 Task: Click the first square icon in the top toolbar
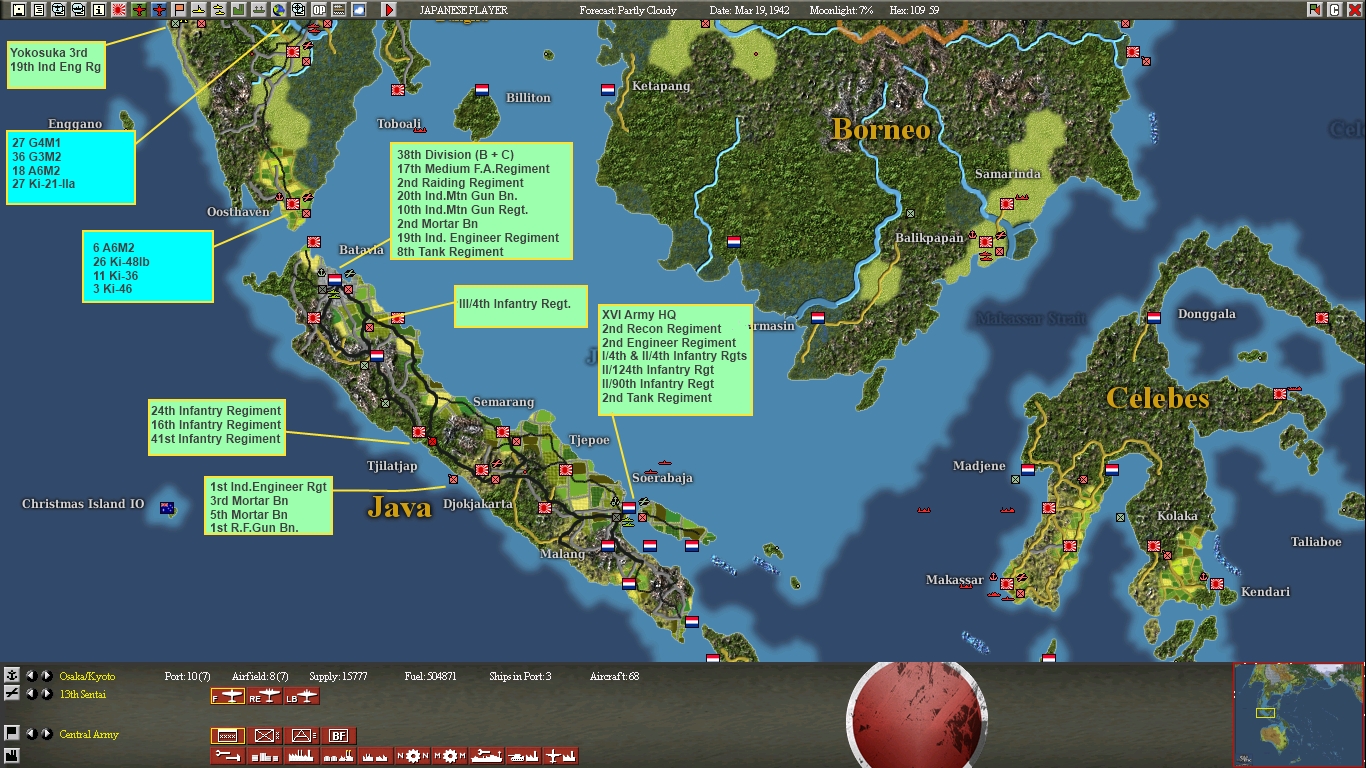coord(18,10)
